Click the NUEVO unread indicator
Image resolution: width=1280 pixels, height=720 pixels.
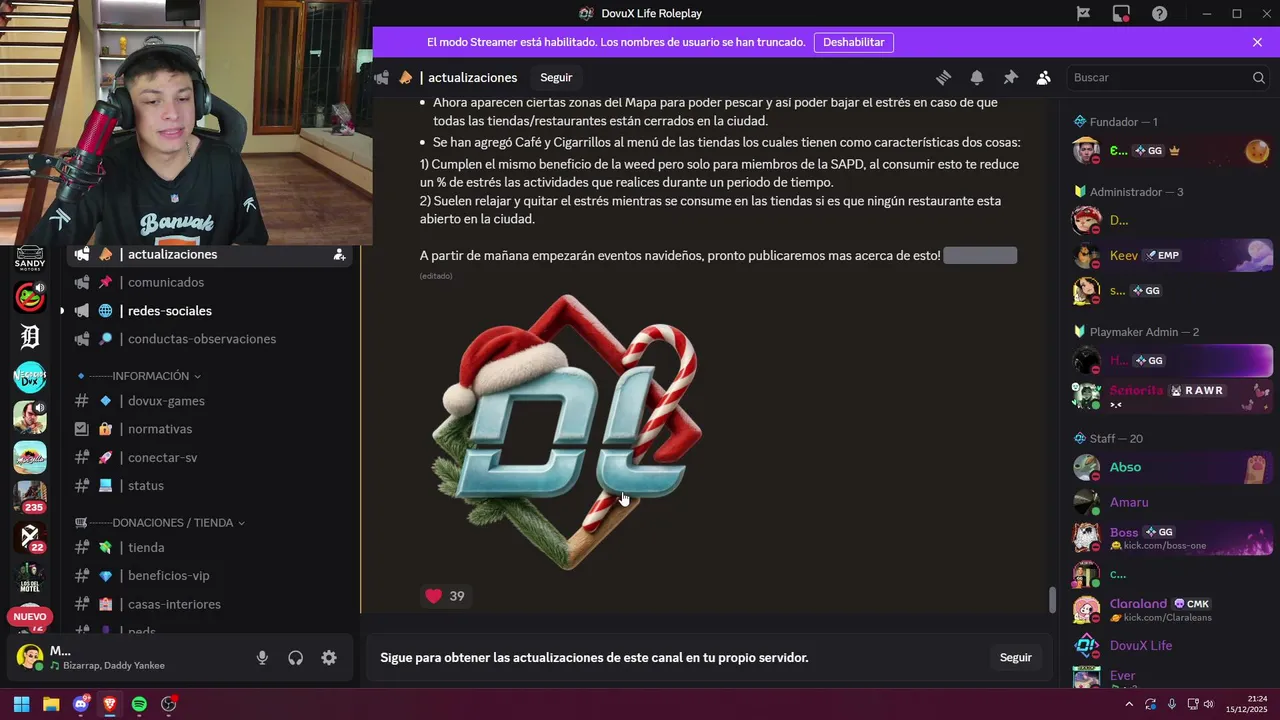[29, 617]
